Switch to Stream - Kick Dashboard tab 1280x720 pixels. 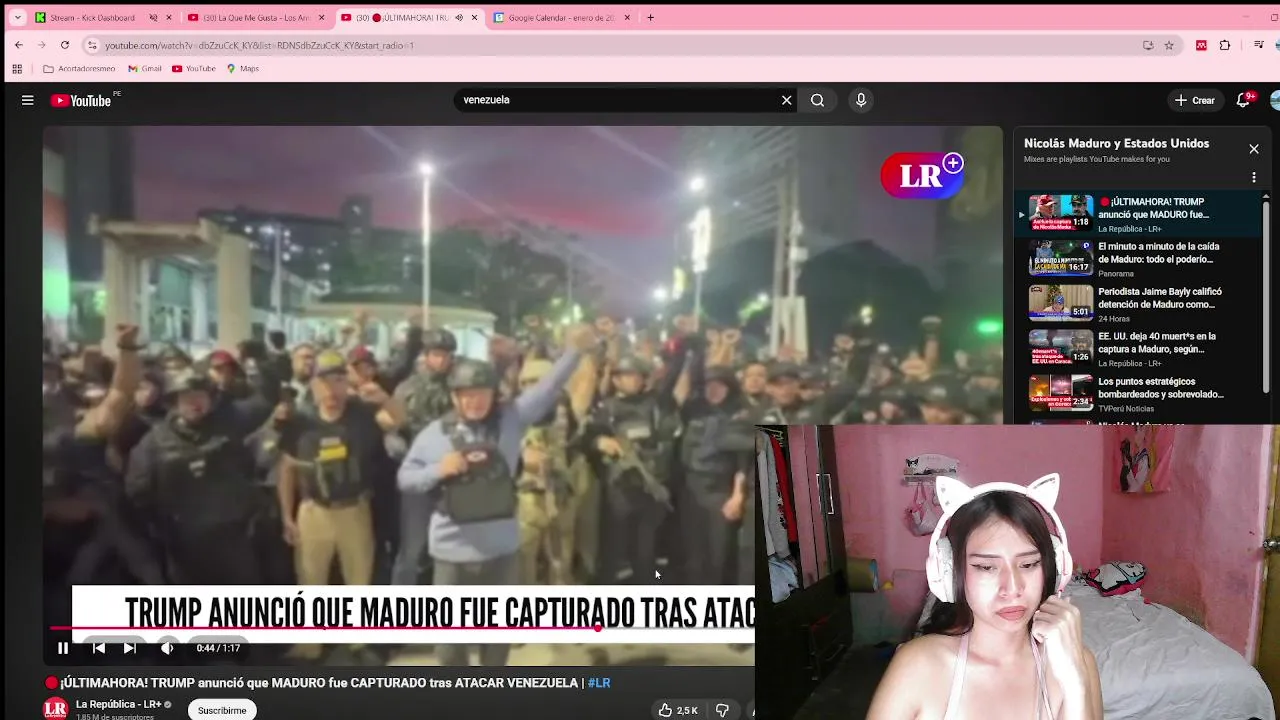click(92, 18)
